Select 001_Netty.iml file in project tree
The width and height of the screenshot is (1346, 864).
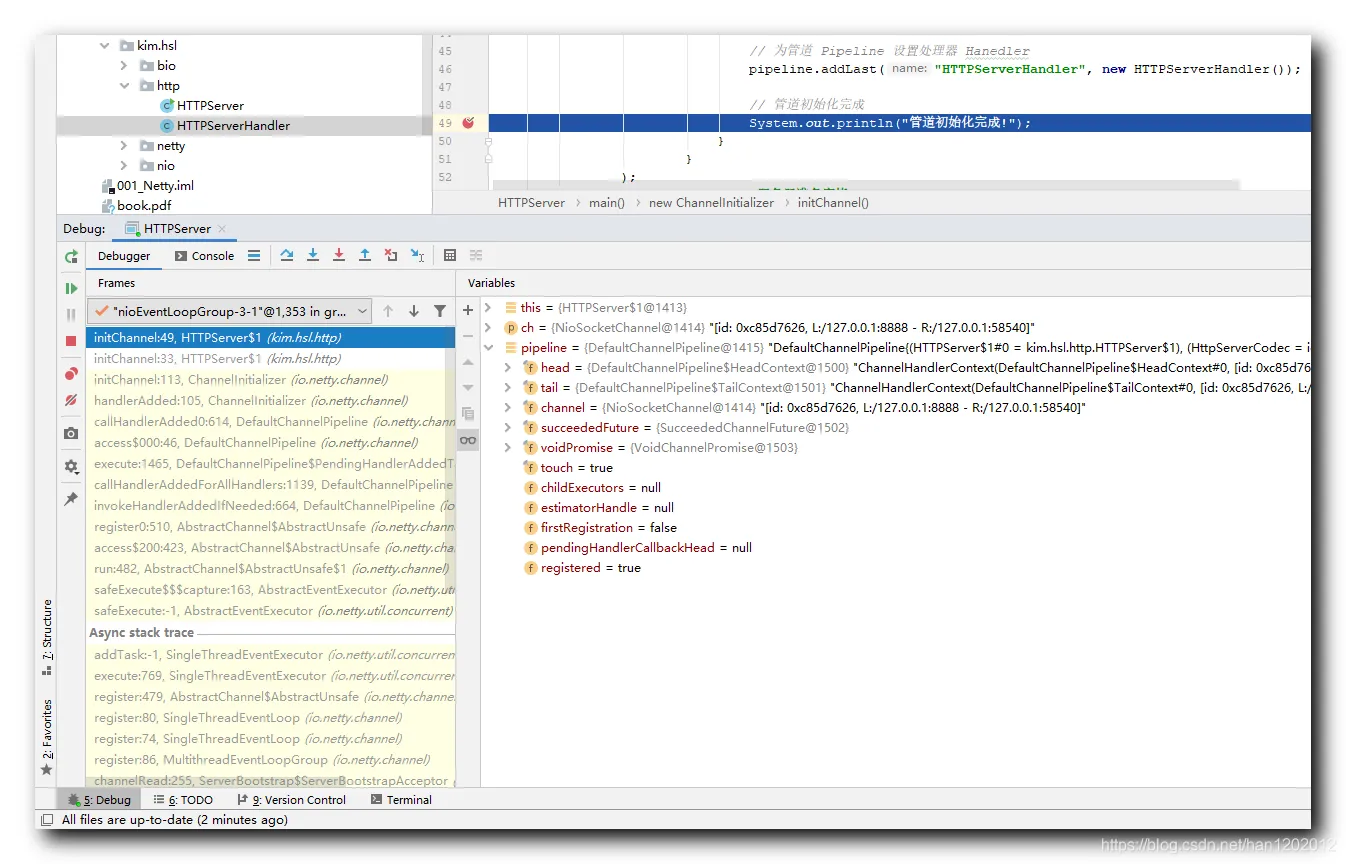155,186
